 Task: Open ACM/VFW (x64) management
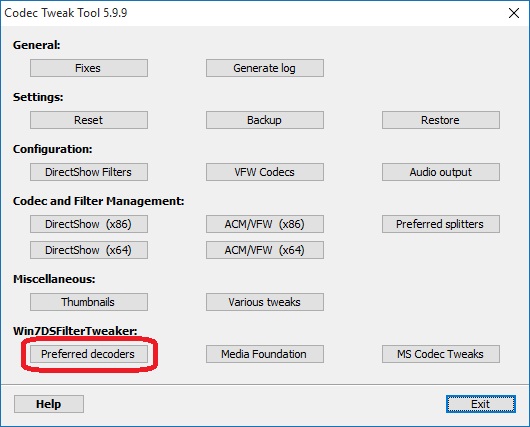click(265, 250)
